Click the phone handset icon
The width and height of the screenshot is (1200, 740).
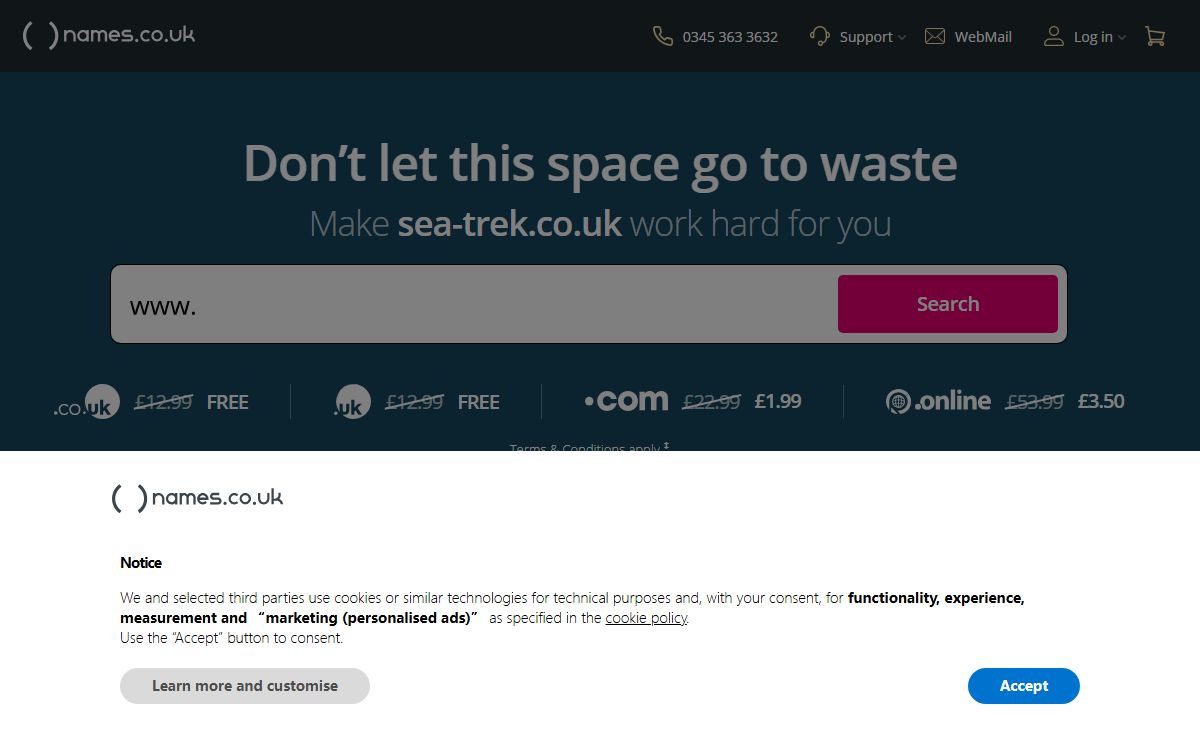pyautogui.click(x=662, y=36)
